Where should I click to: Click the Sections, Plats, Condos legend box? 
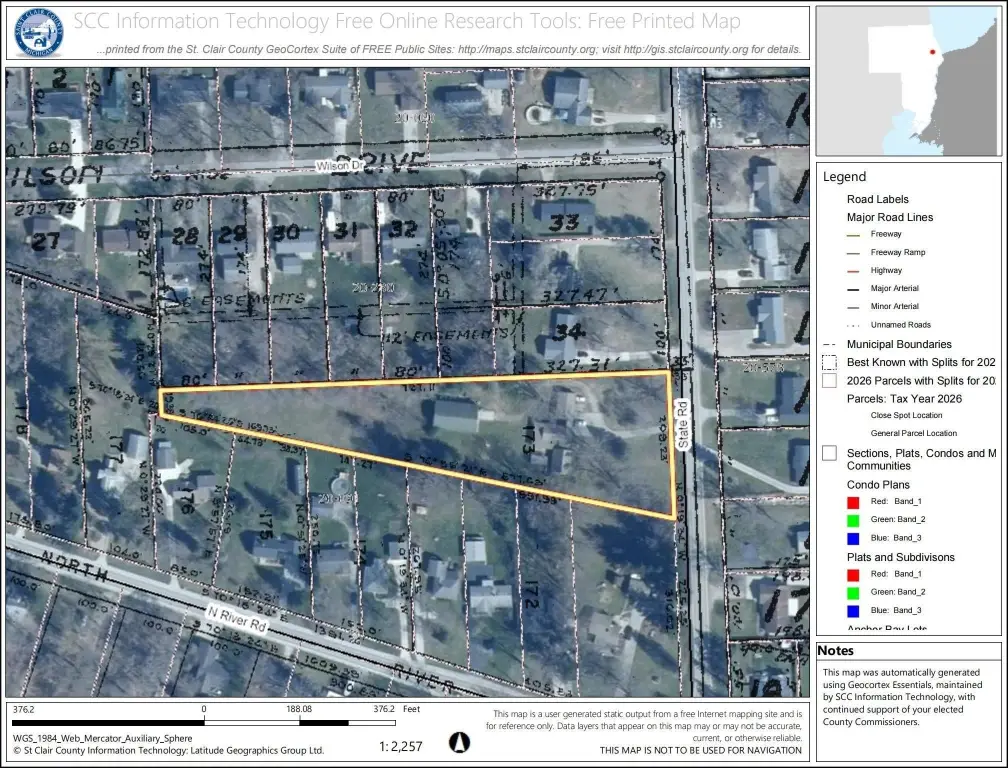coord(829,453)
